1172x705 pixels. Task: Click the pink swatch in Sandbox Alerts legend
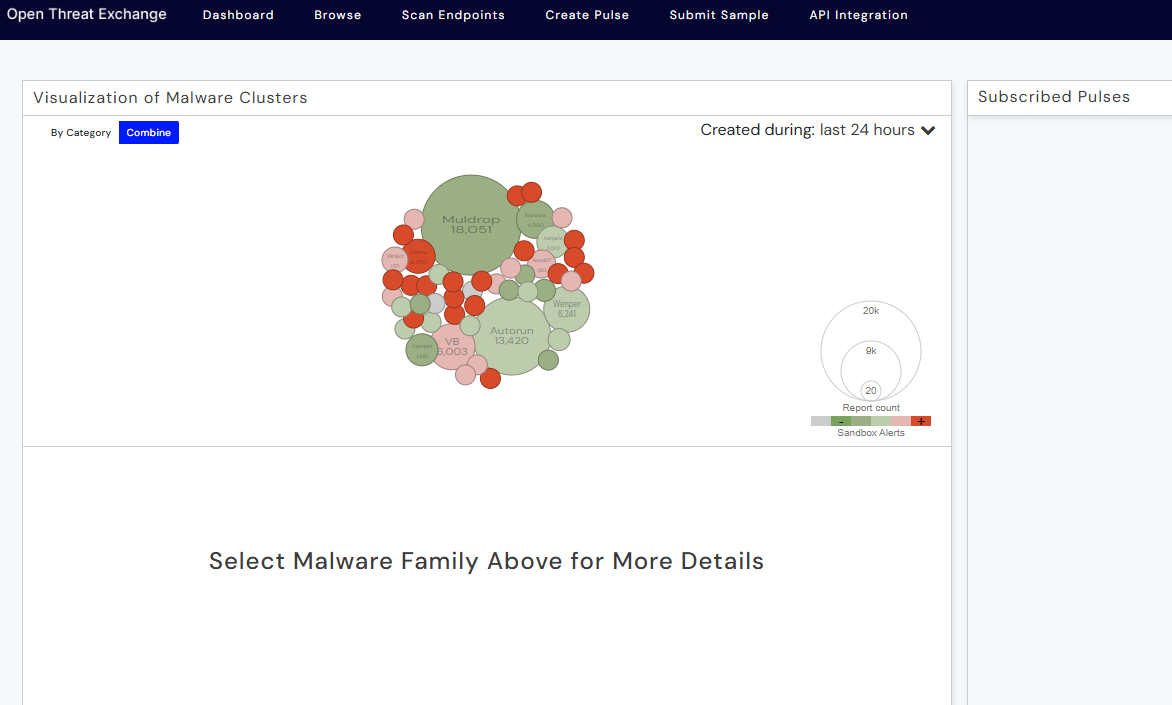[x=901, y=422]
